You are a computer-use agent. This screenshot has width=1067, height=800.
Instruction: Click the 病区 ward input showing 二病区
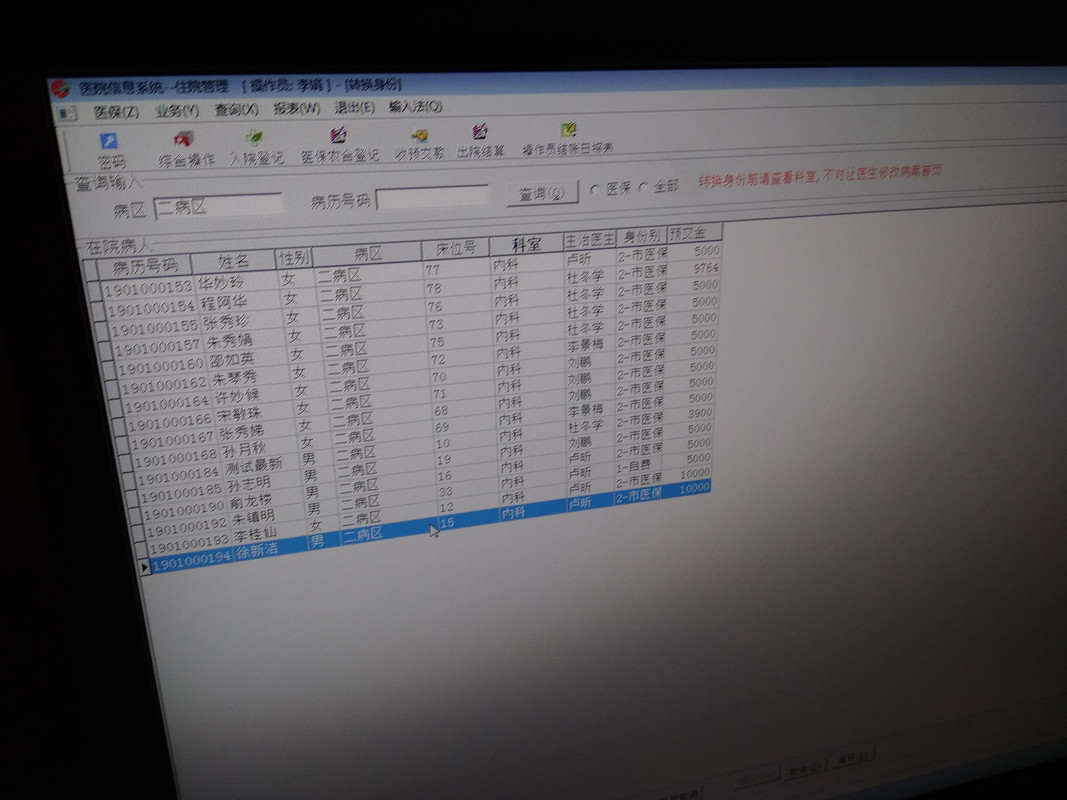pos(218,205)
